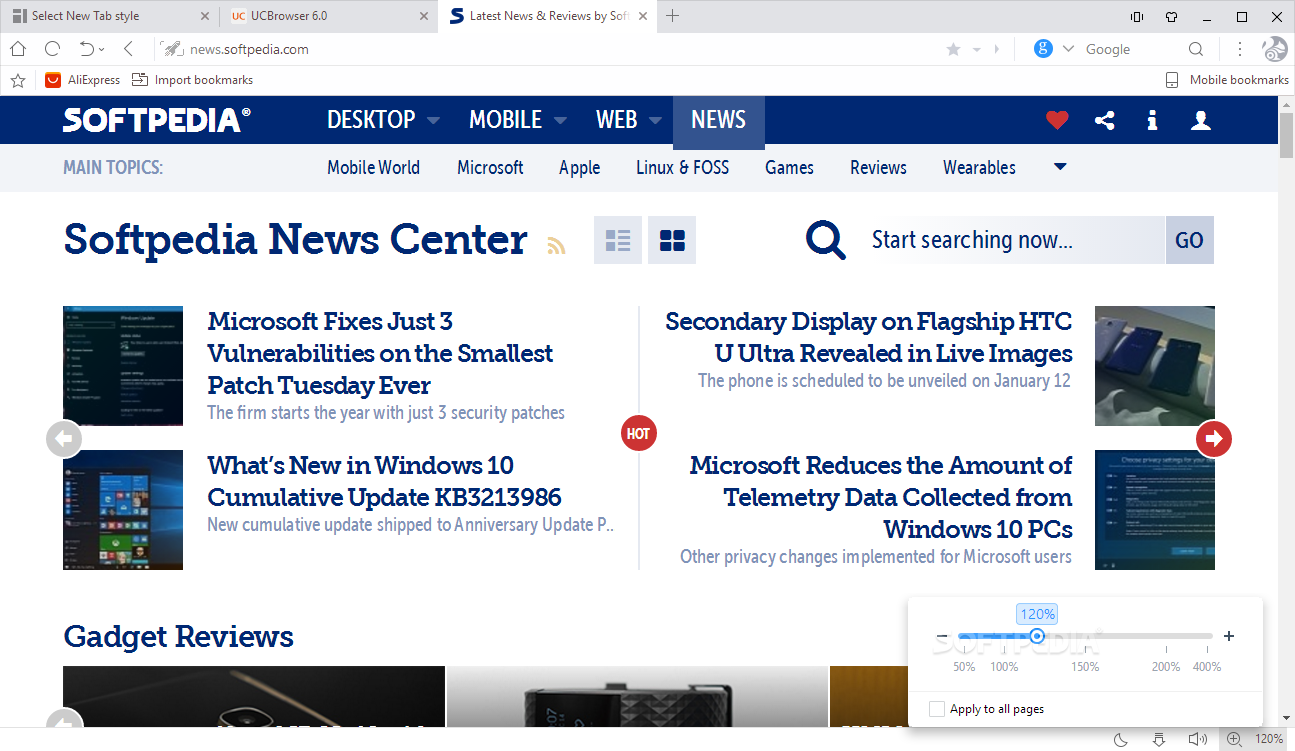Open Linux & FOSS topic
This screenshot has height=751, width=1295.
682,167
